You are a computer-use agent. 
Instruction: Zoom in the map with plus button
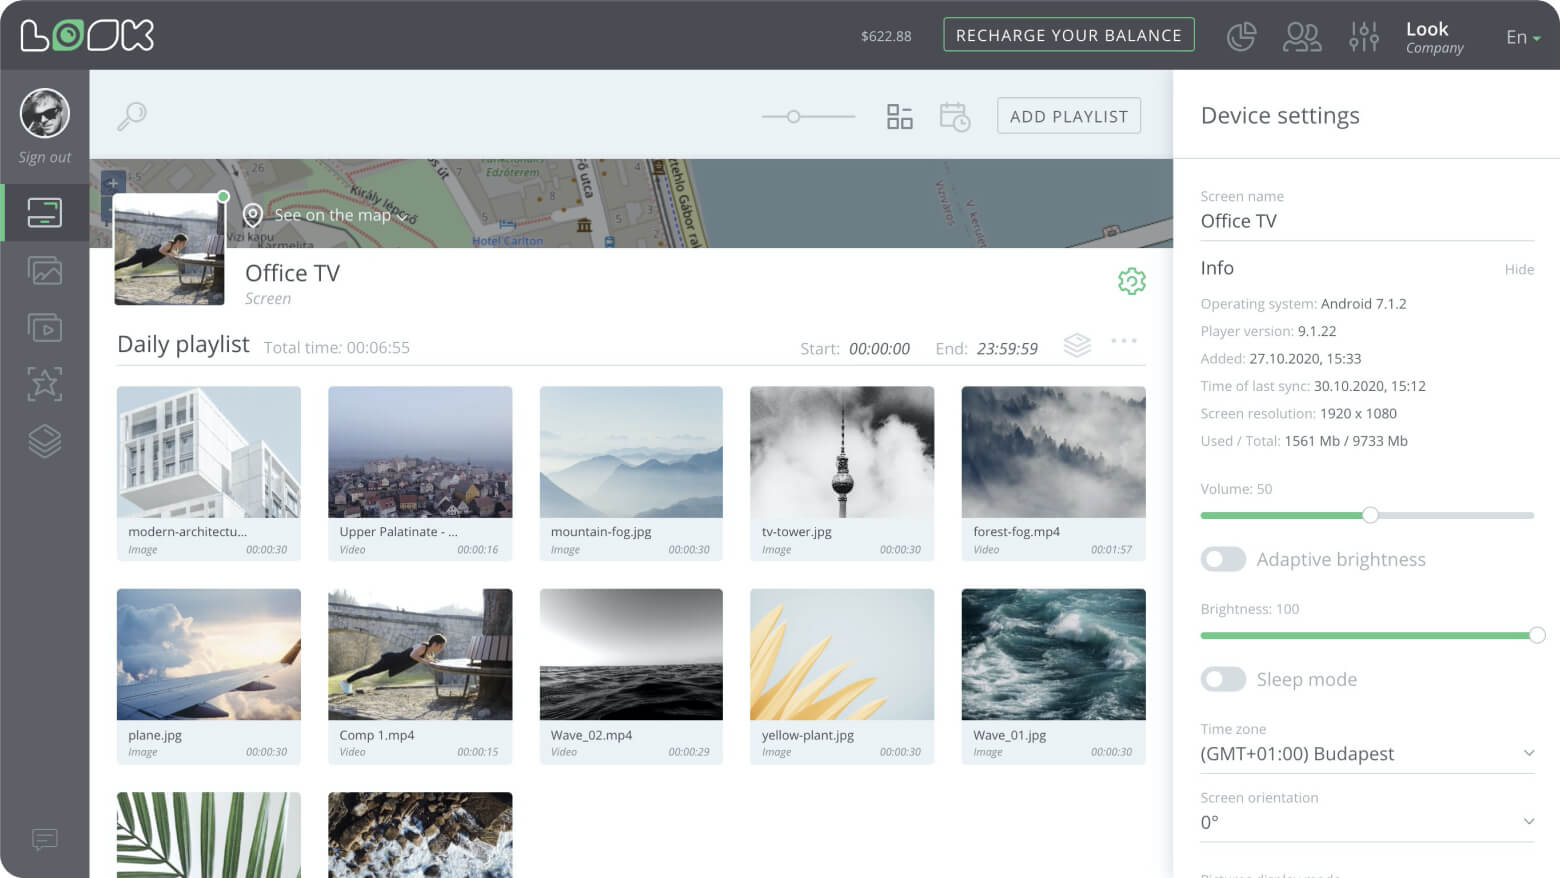click(x=113, y=183)
